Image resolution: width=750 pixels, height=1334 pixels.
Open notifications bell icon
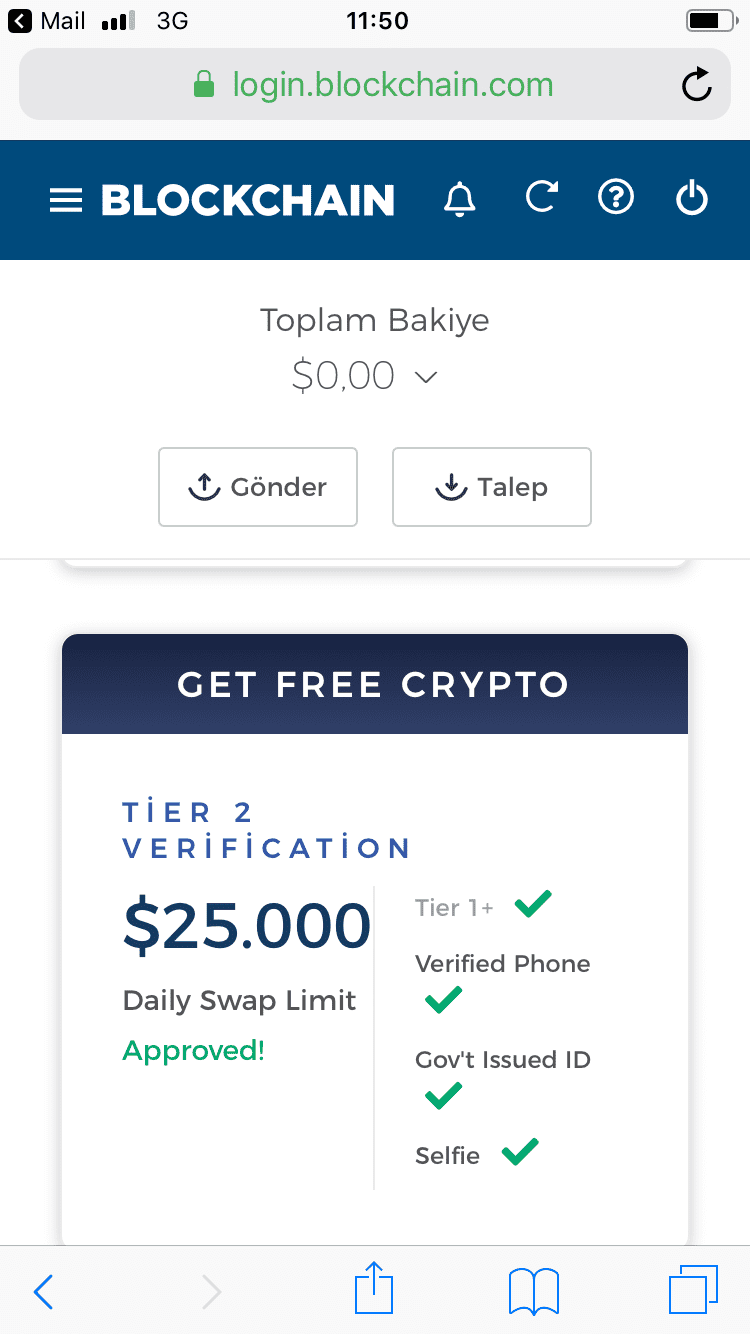click(x=460, y=200)
